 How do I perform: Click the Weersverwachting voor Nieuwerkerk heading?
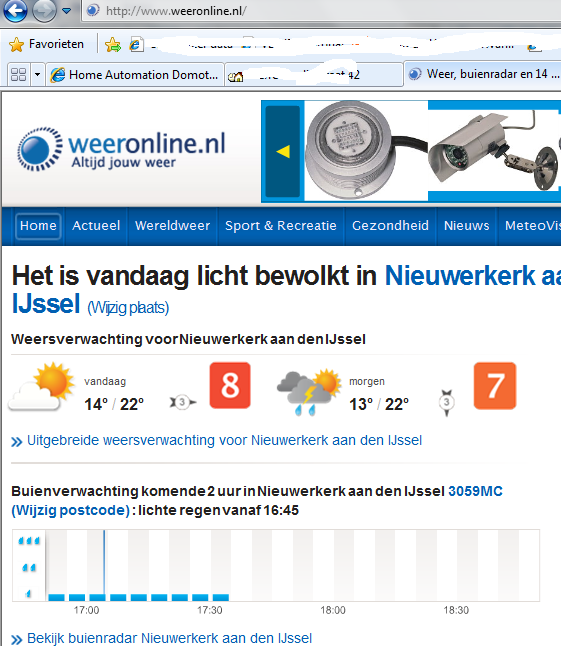188,339
